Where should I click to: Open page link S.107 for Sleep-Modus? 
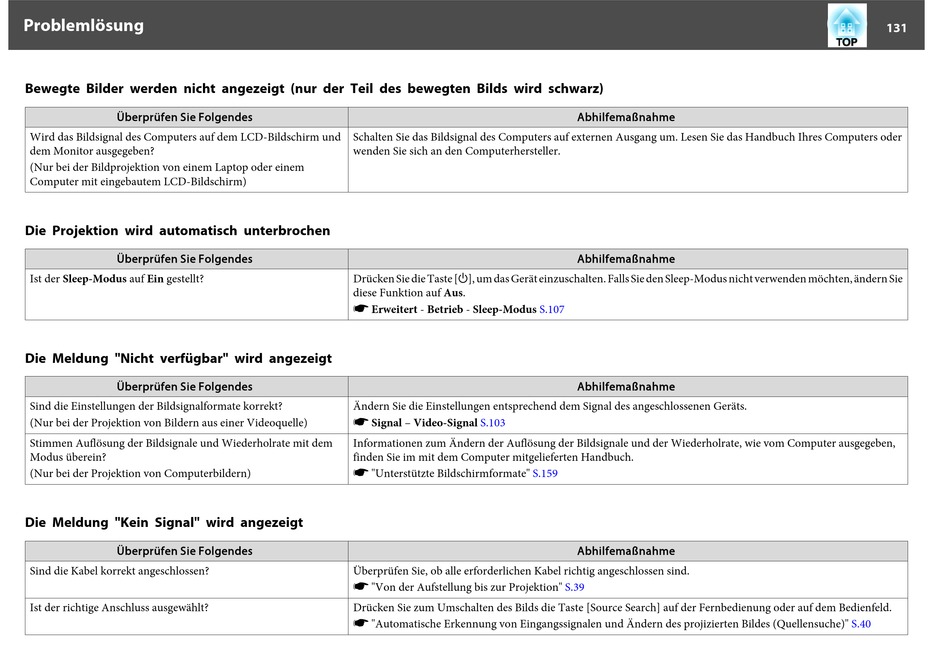pyautogui.click(x=551, y=309)
